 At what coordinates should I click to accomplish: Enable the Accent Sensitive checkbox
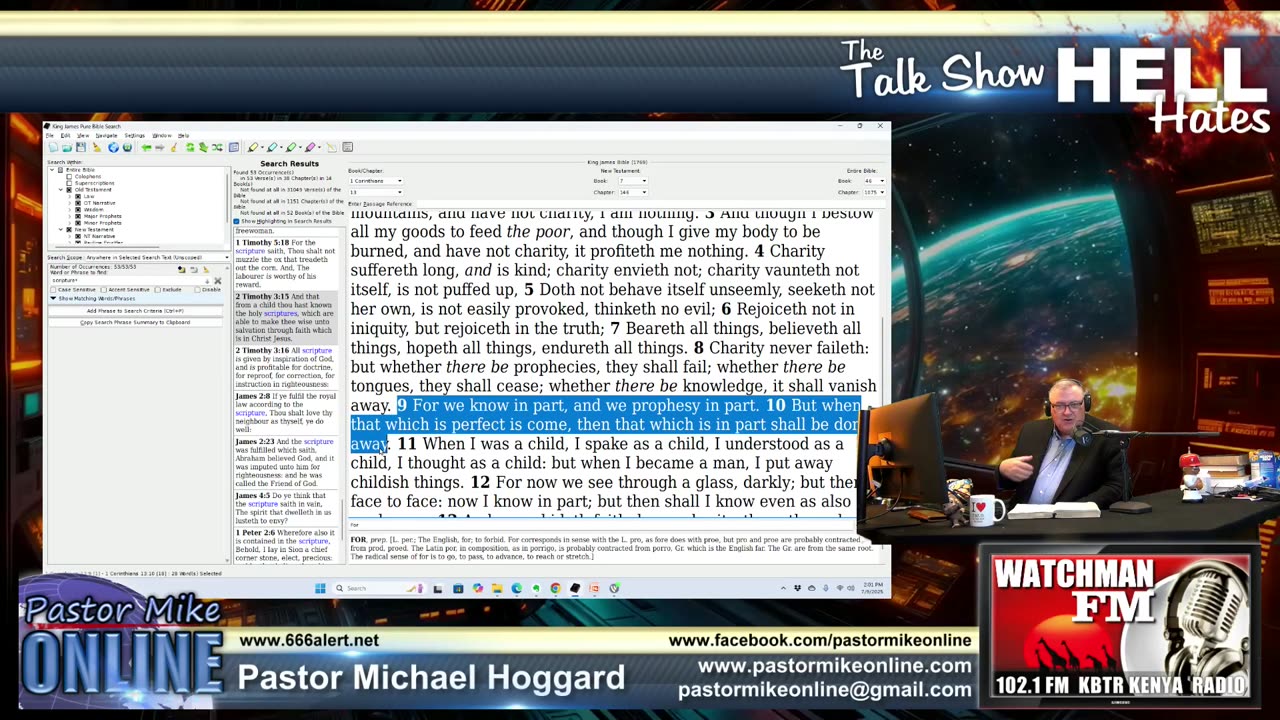pos(104,290)
